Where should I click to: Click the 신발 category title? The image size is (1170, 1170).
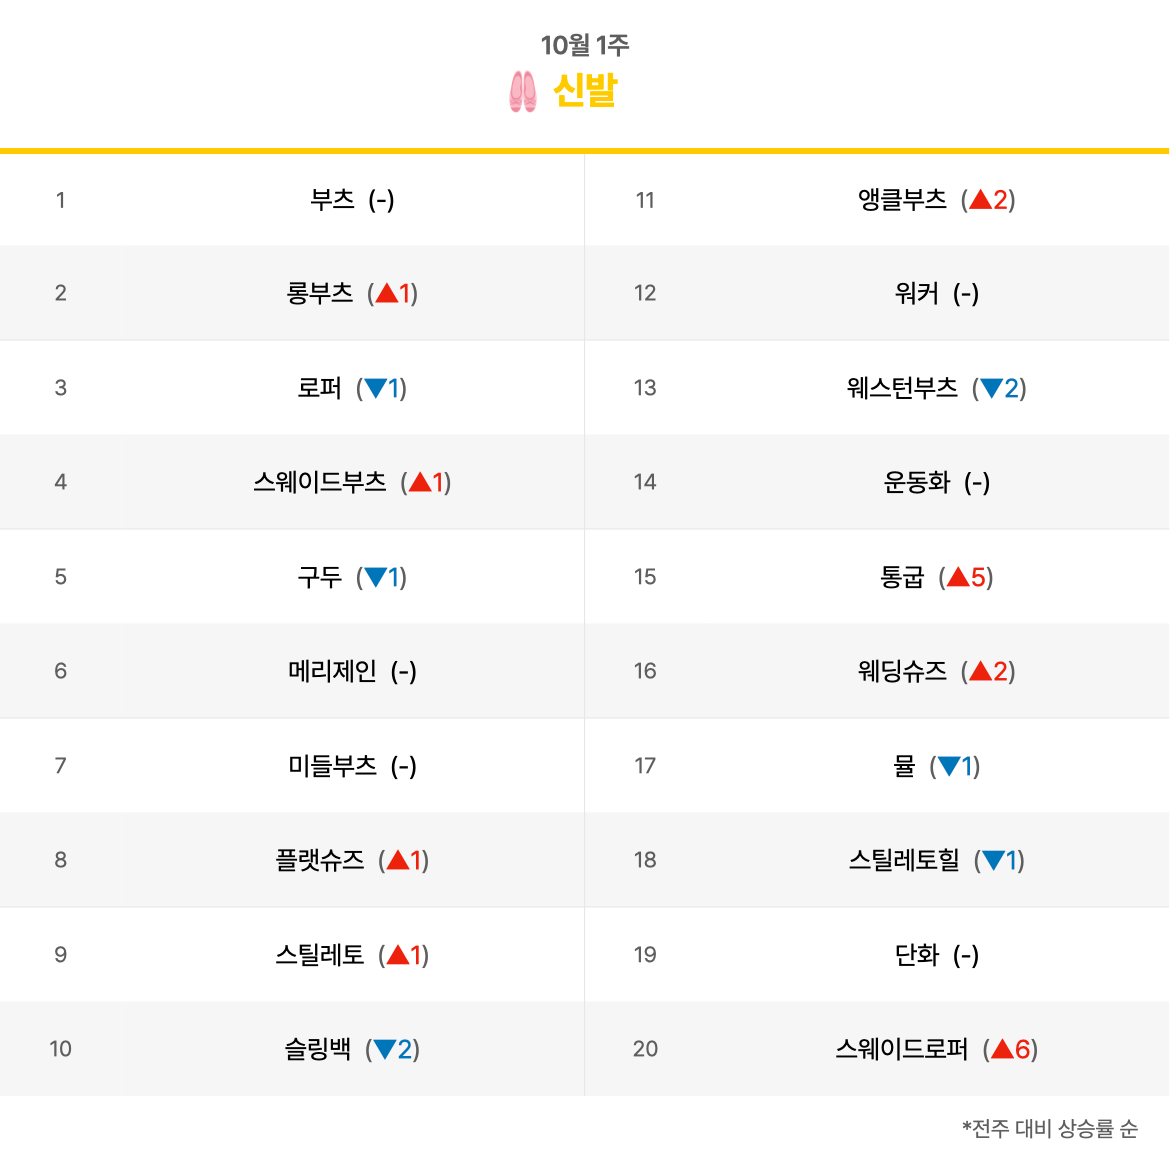(x=585, y=91)
